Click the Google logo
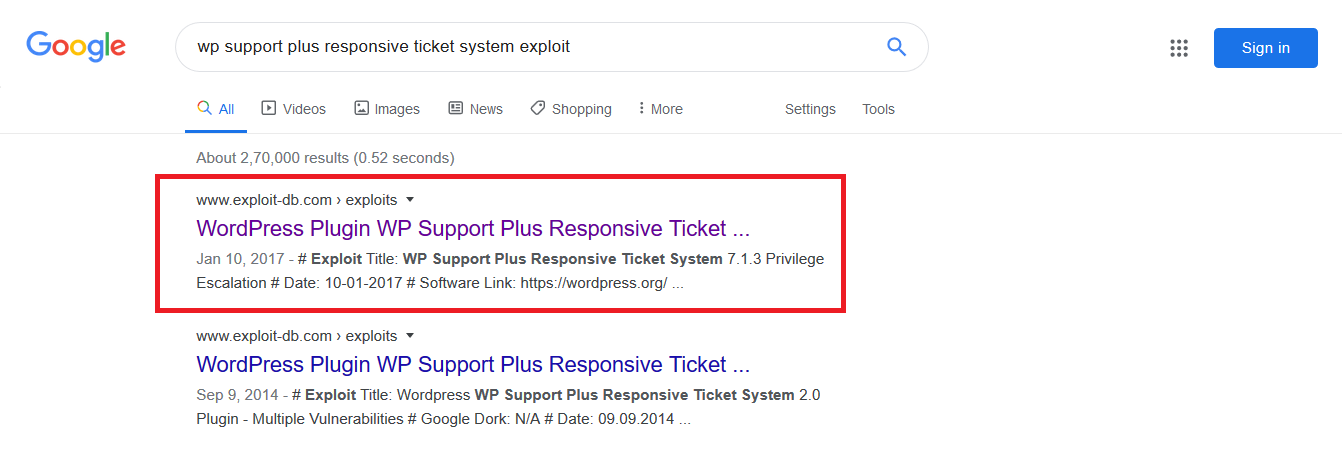Image resolution: width=1342 pixels, height=463 pixels. (76, 46)
